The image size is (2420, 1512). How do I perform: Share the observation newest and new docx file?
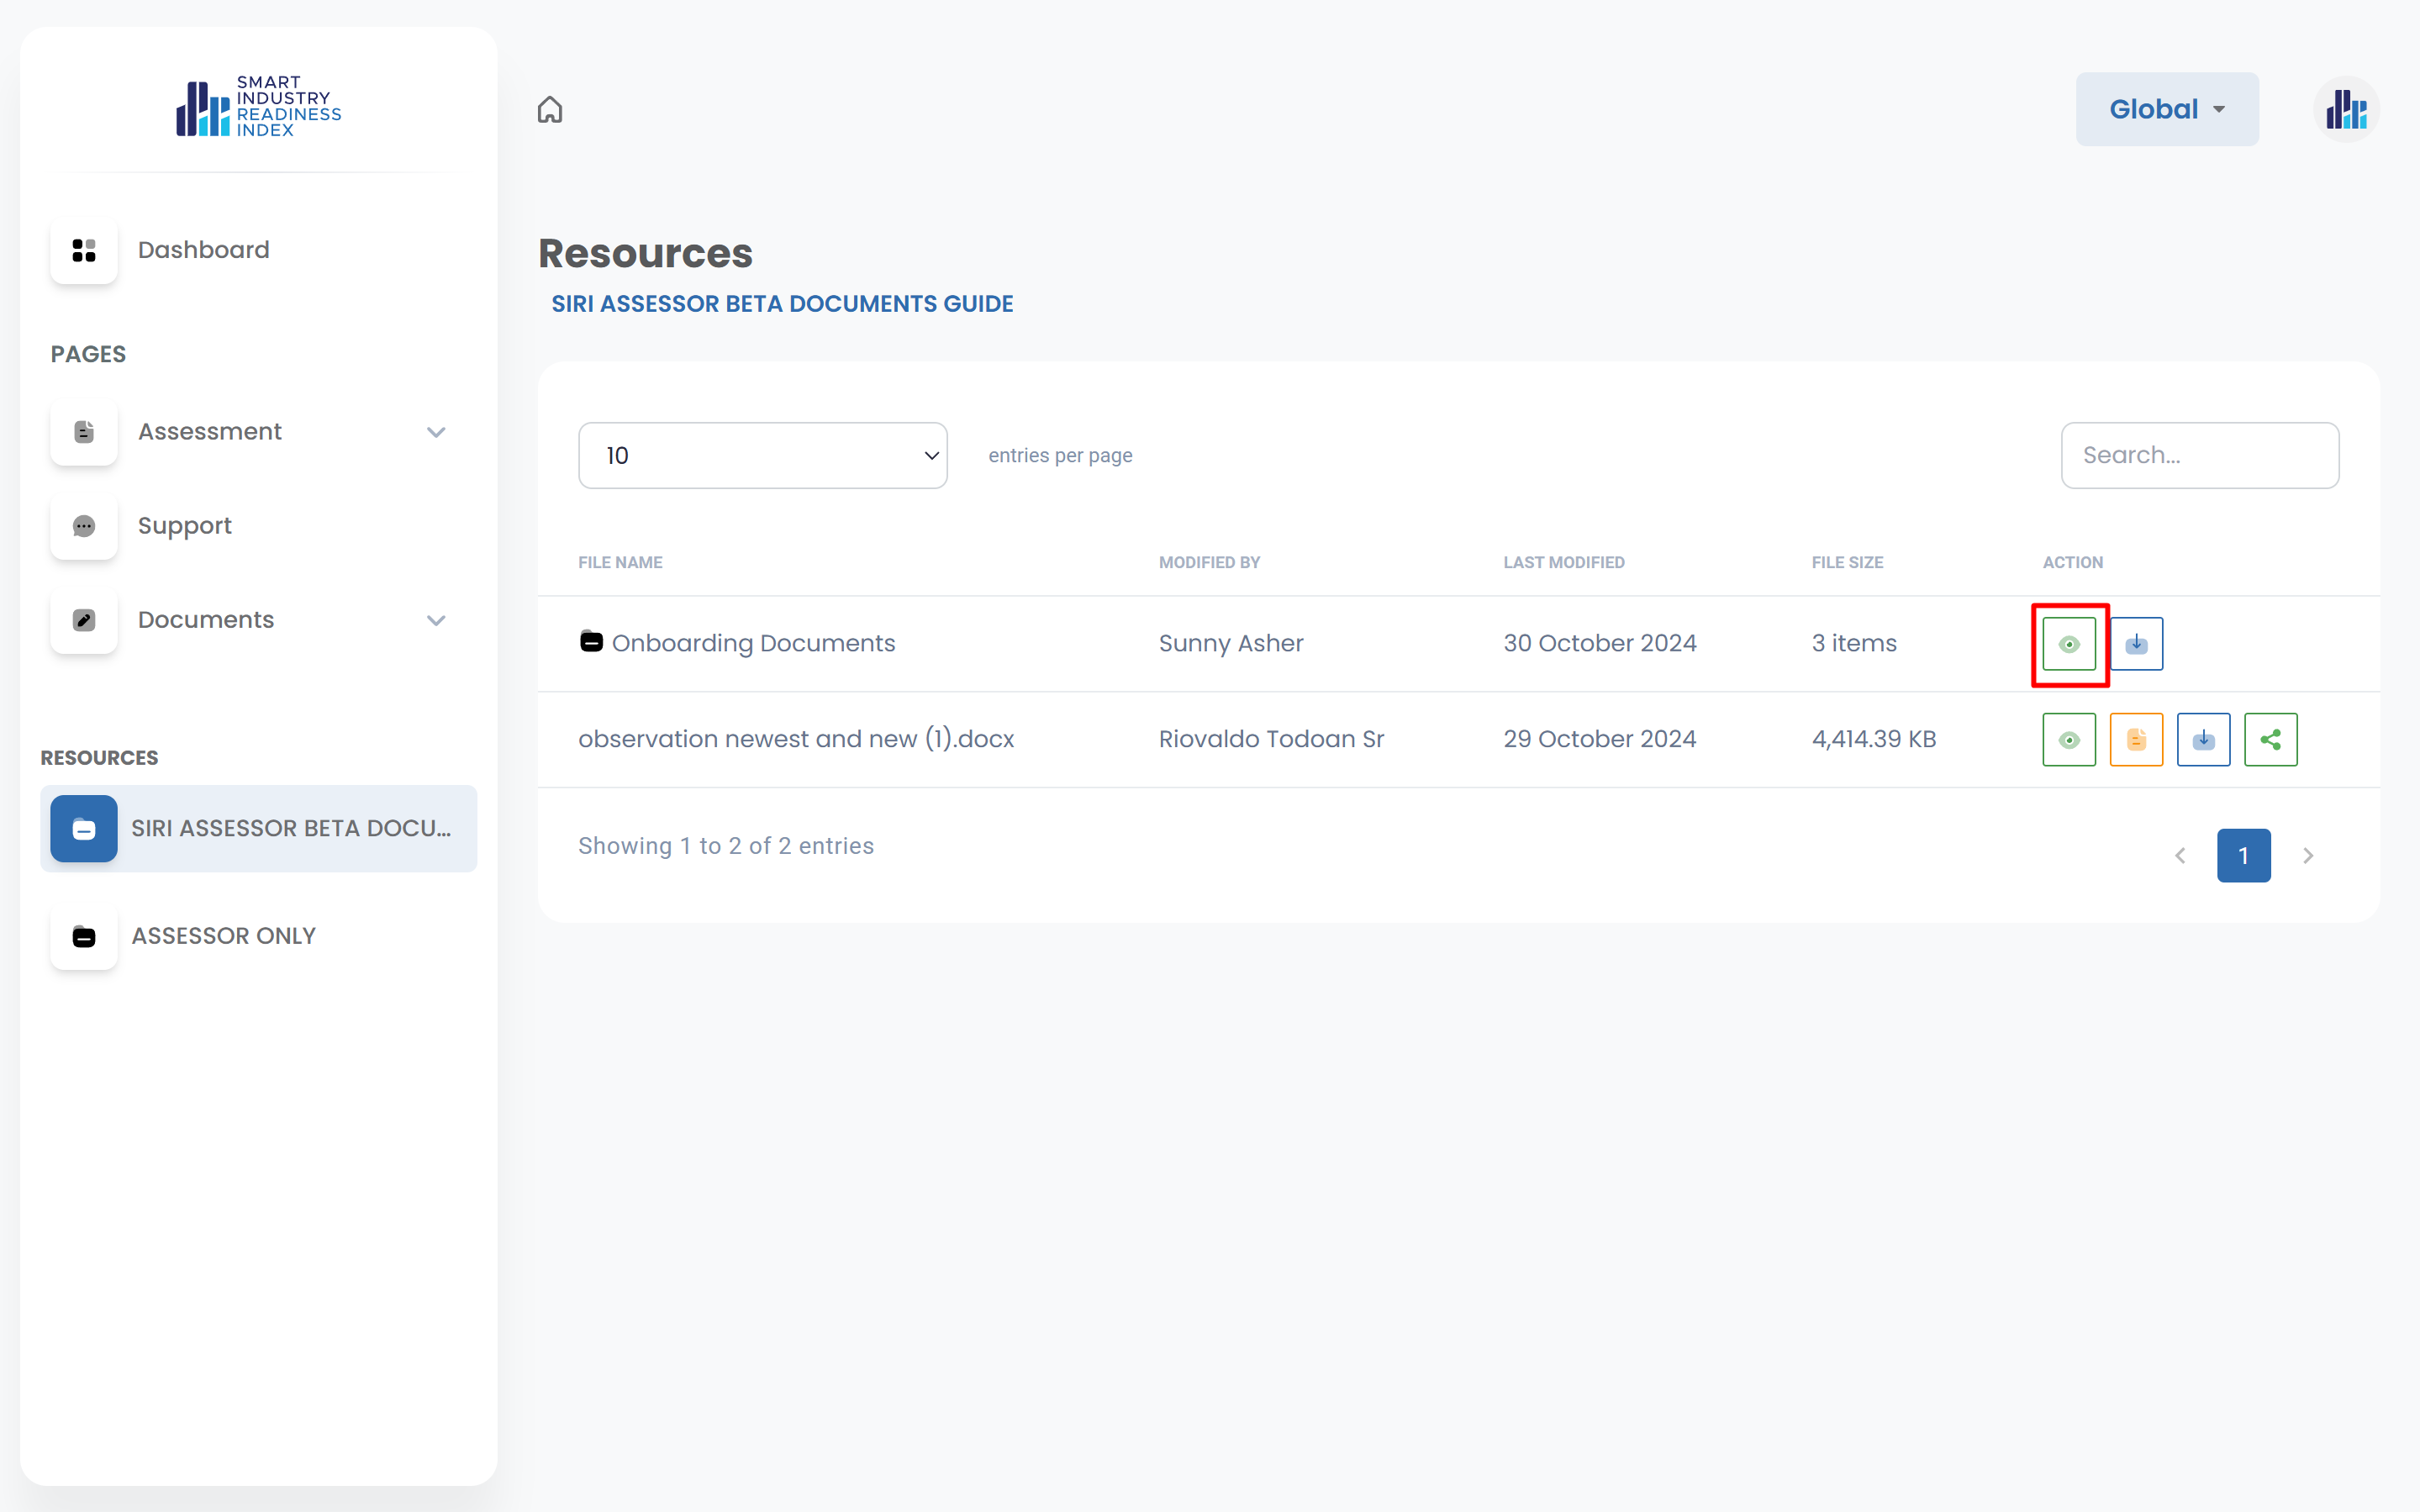click(x=2270, y=740)
